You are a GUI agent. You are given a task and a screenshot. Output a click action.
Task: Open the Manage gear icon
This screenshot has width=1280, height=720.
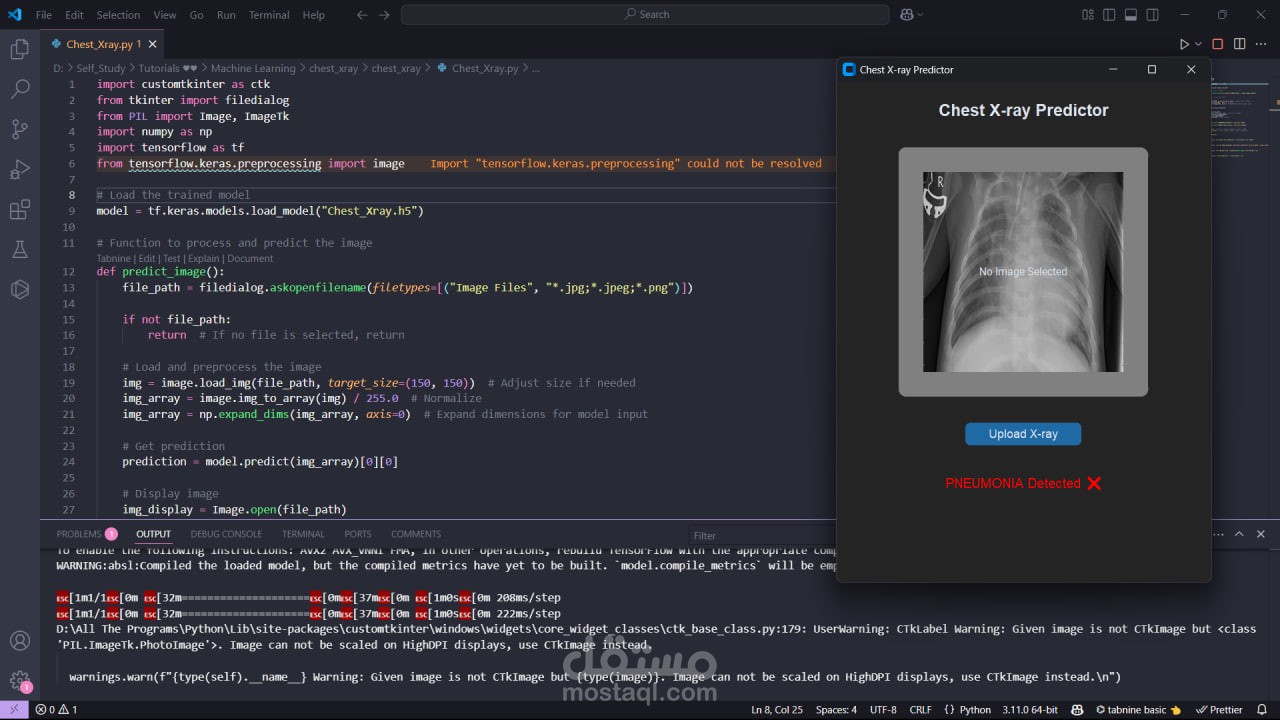(x=19, y=681)
